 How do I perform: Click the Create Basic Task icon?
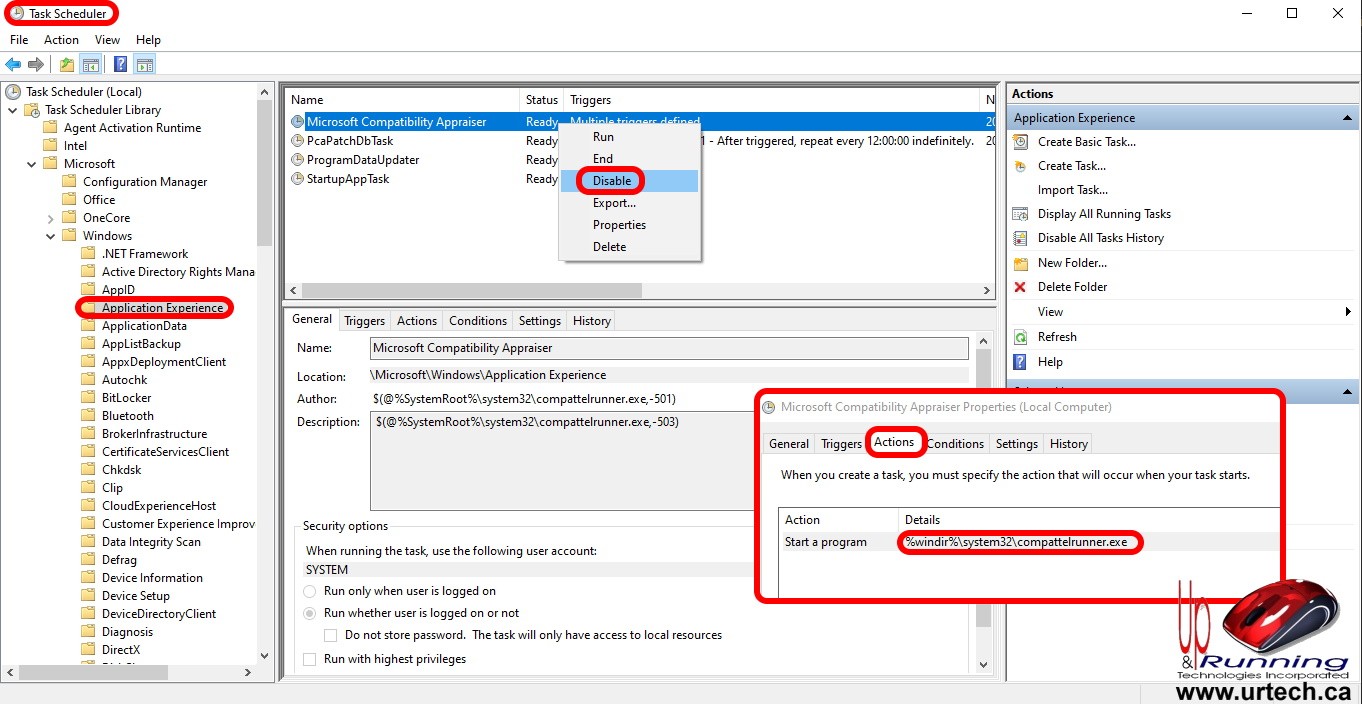[x=1020, y=142]
